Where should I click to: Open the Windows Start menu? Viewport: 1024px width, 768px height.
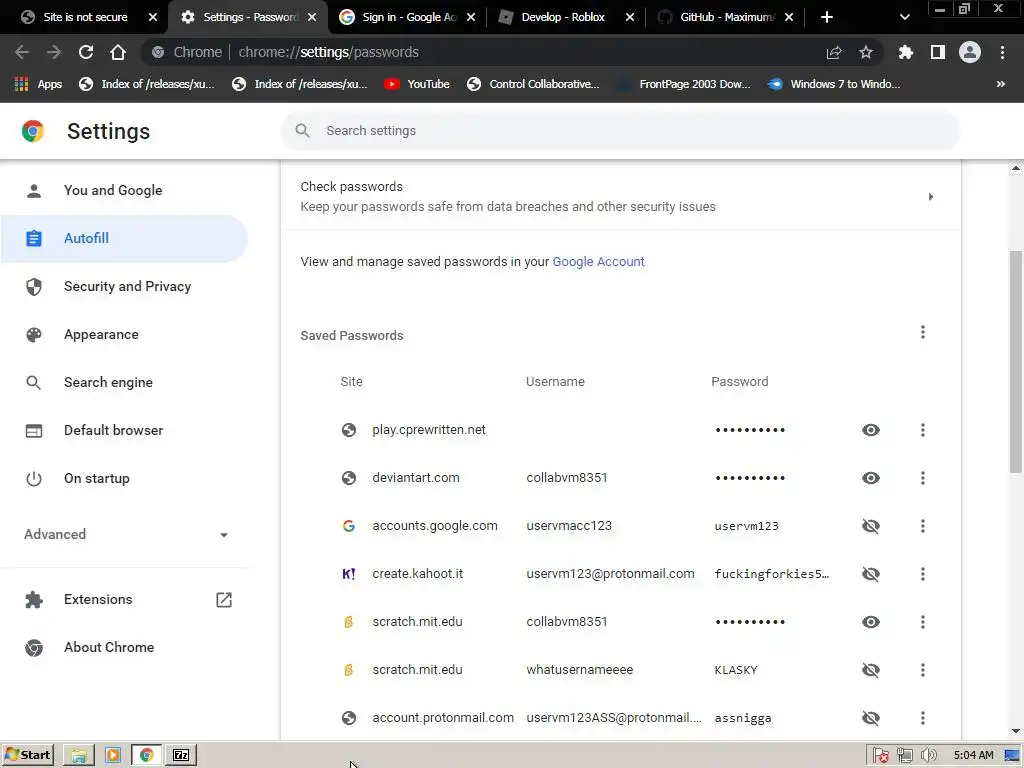coord(27,756)
